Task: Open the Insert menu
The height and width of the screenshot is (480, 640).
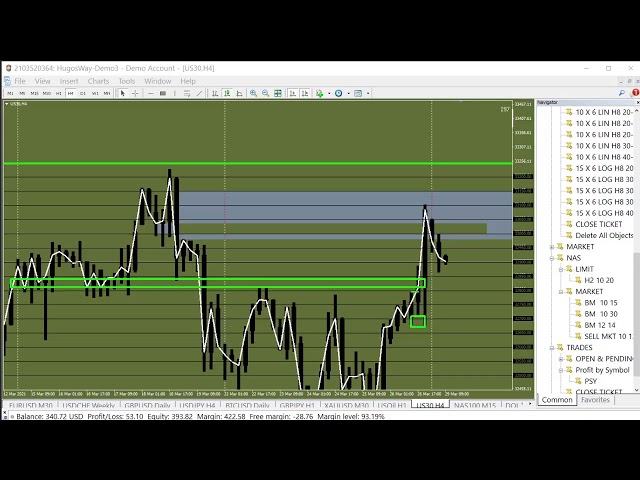Action: (x=69, y=81)
